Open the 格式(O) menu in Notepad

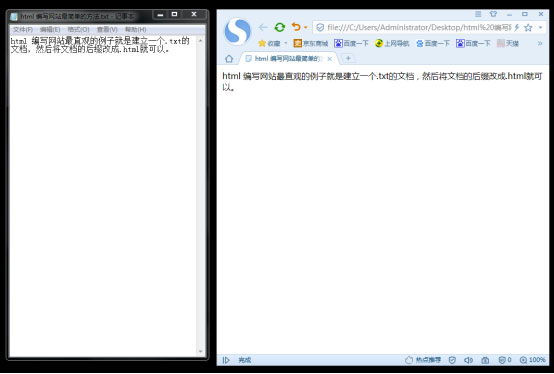(78, 29)
